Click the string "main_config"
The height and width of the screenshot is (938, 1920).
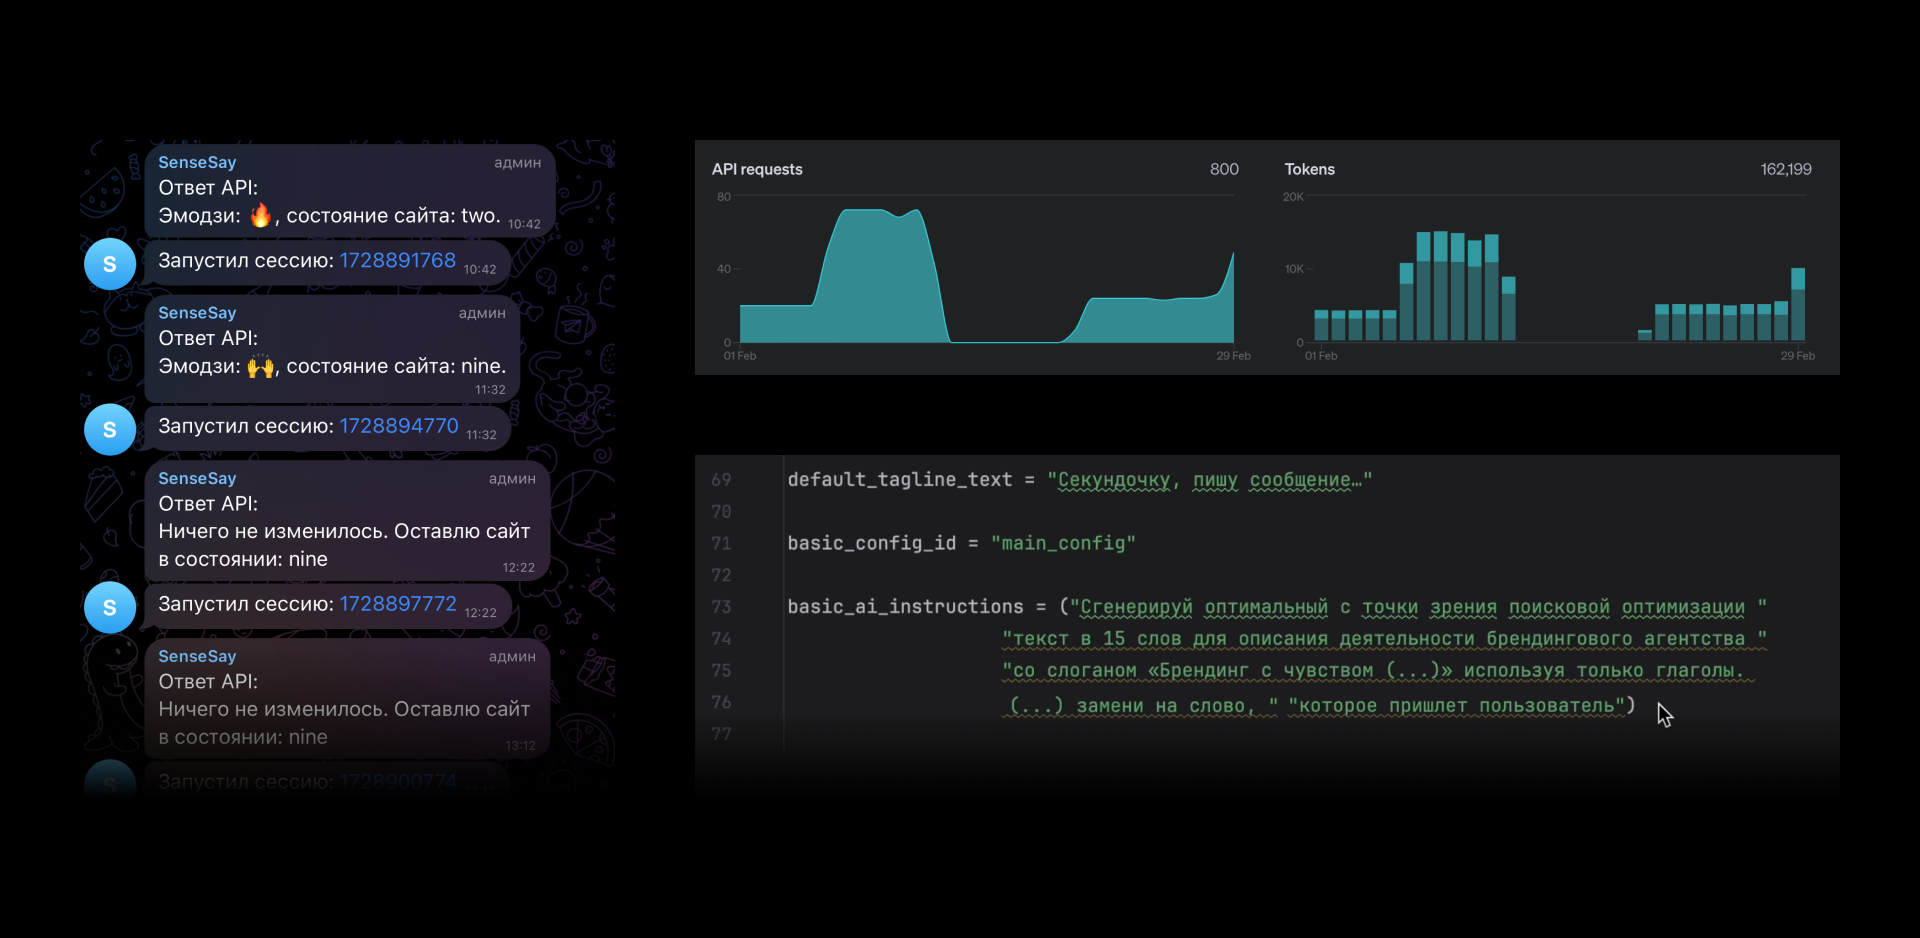1063,543
